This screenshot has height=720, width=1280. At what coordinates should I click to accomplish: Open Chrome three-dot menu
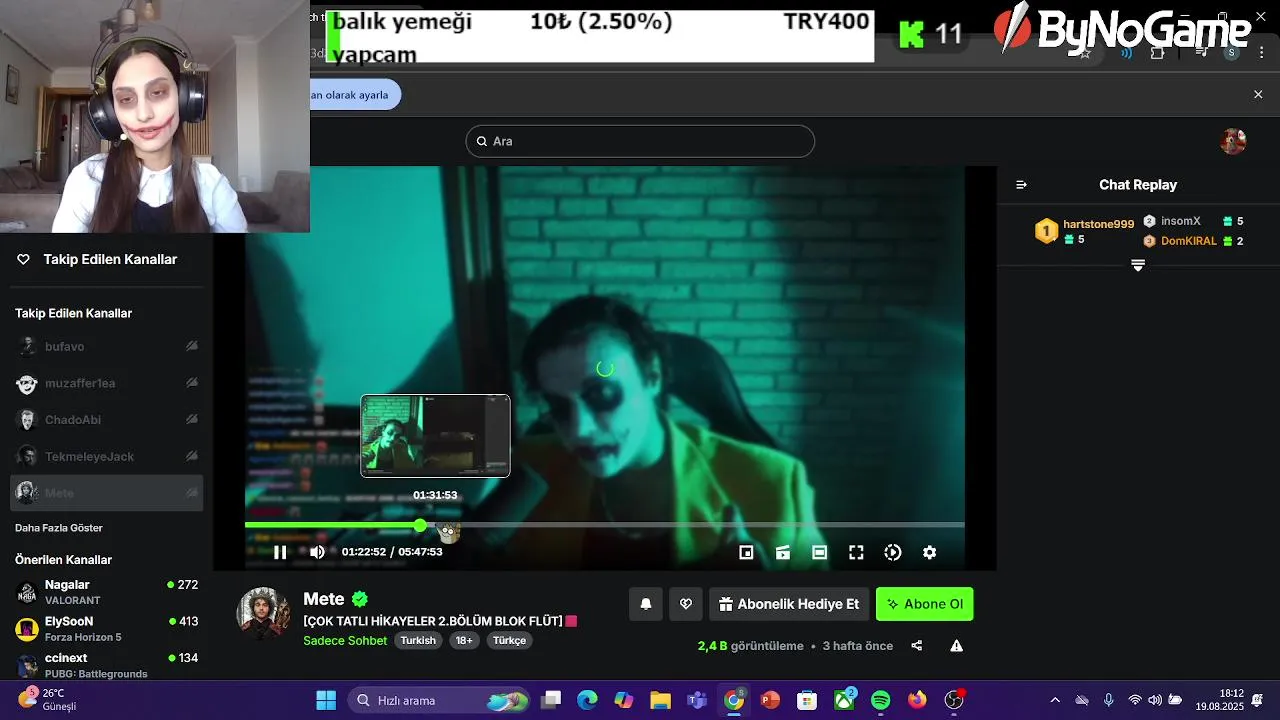click(1260, 52)
